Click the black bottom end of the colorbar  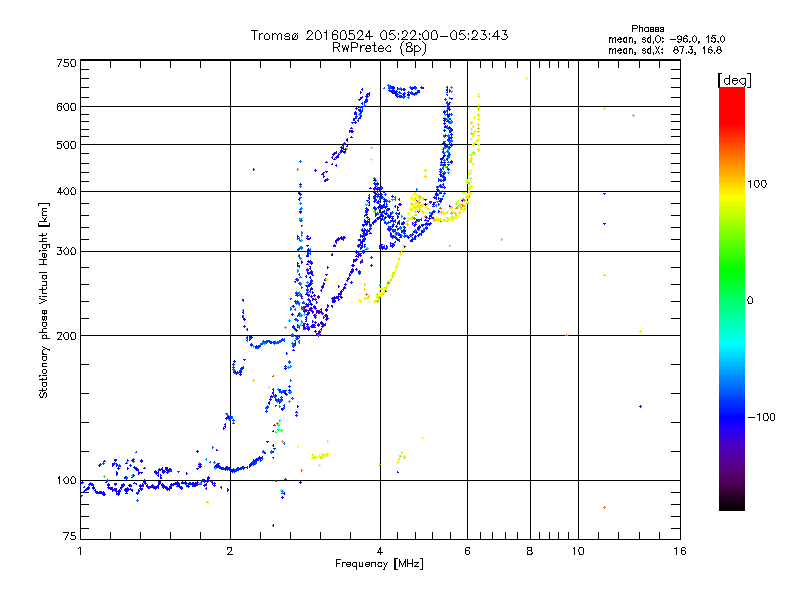point(732,506)
